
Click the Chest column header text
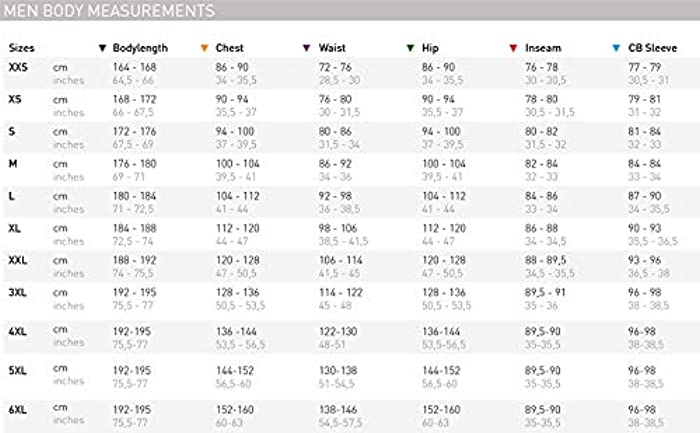pos(229,48)
